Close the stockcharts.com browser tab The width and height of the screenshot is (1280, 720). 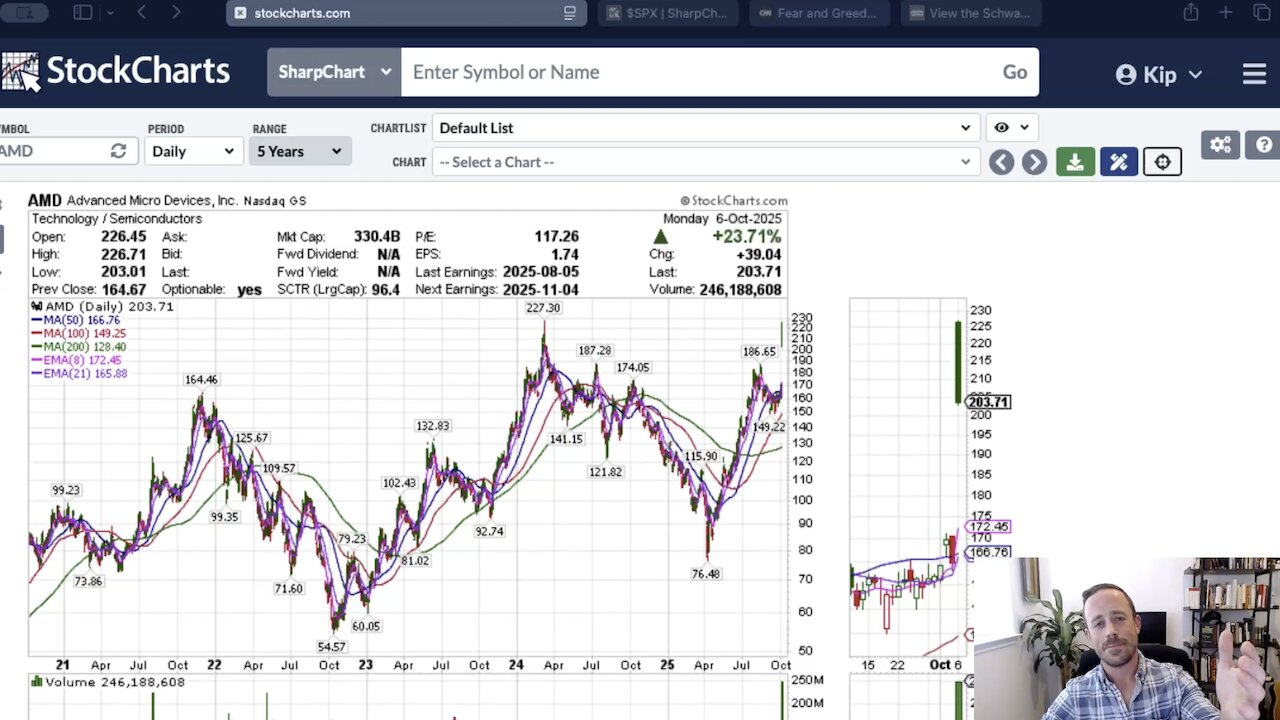(x=240, y=13)
